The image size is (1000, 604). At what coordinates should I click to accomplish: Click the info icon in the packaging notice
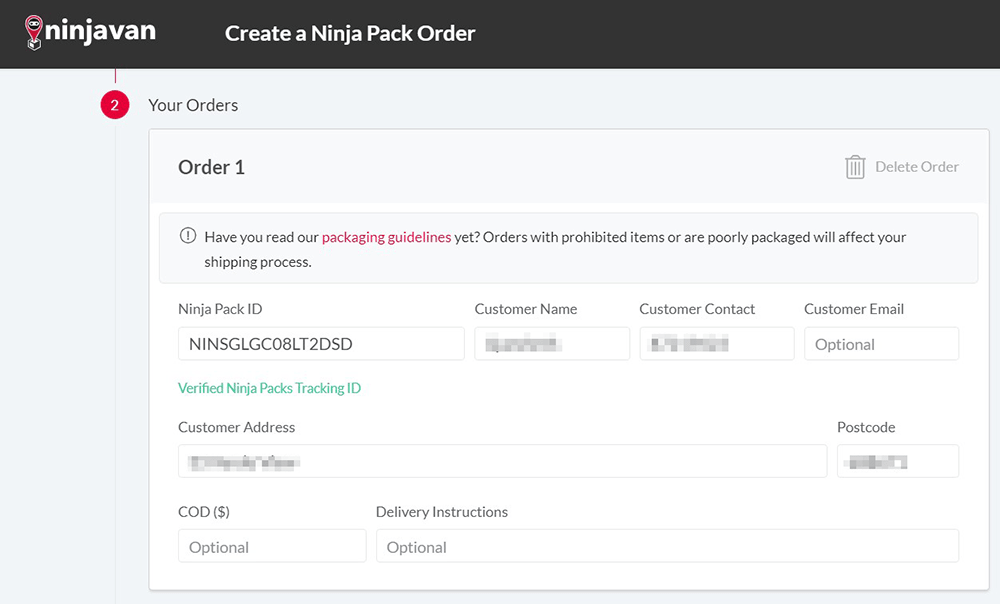[x=188, y=237]
